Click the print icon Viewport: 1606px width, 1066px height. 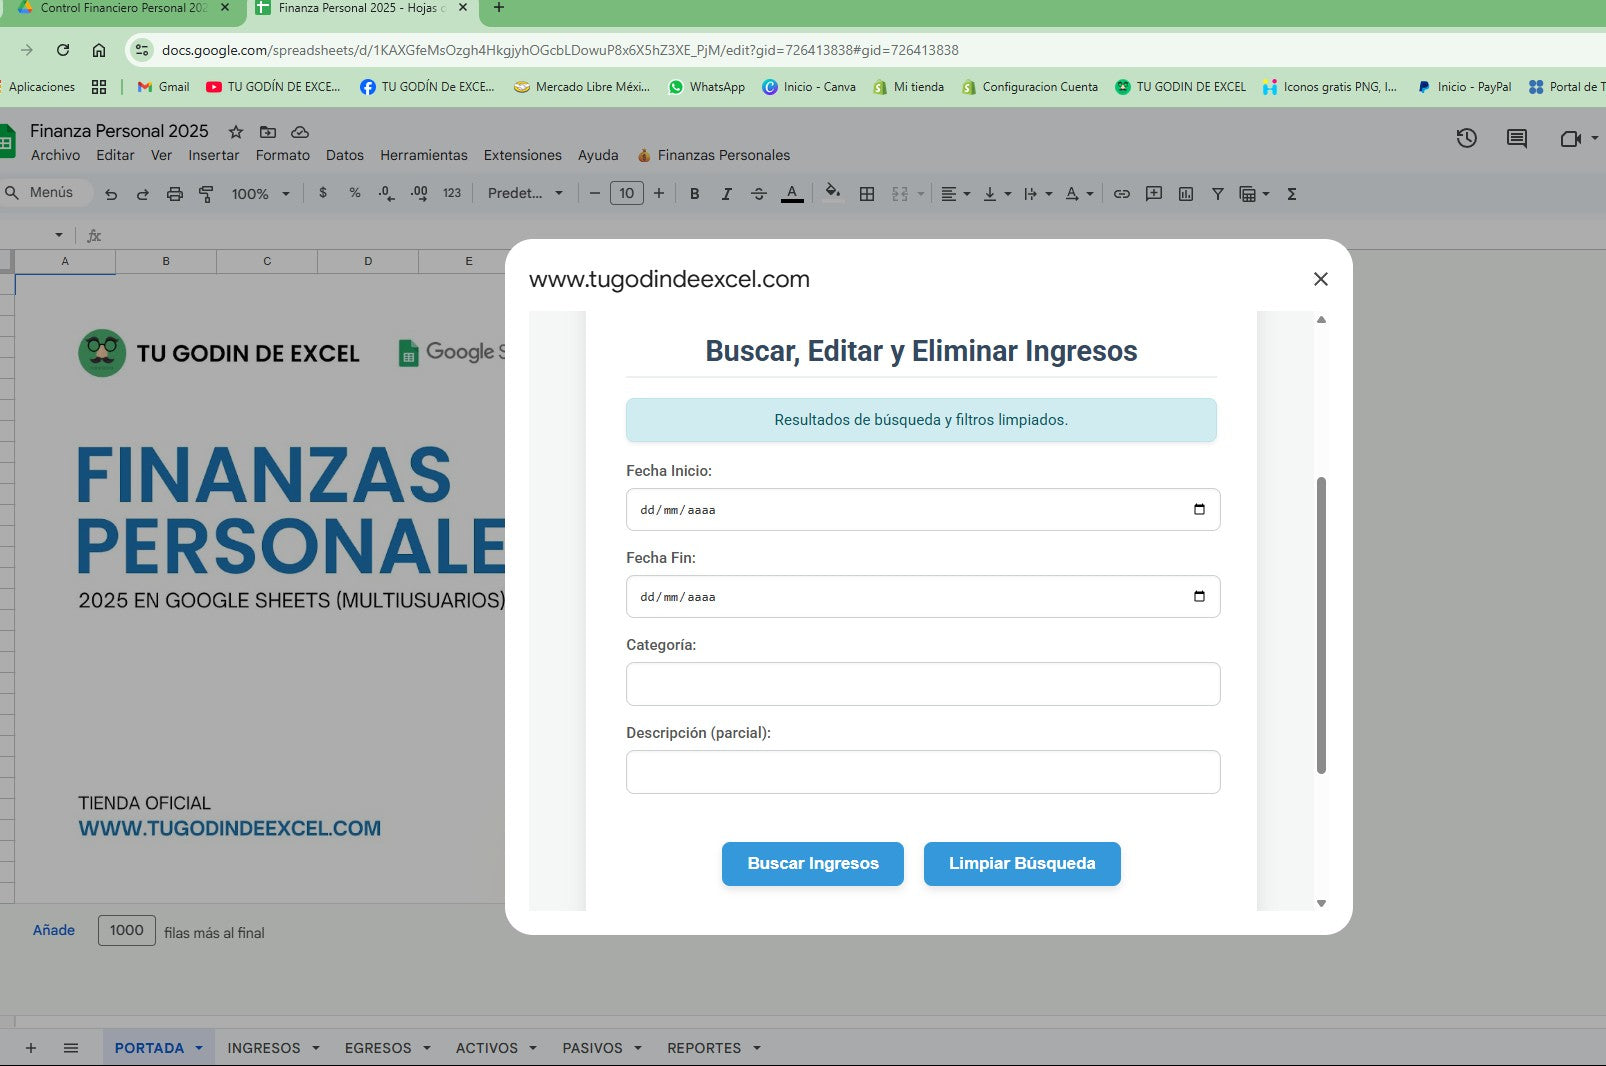(x=175, y=194)
